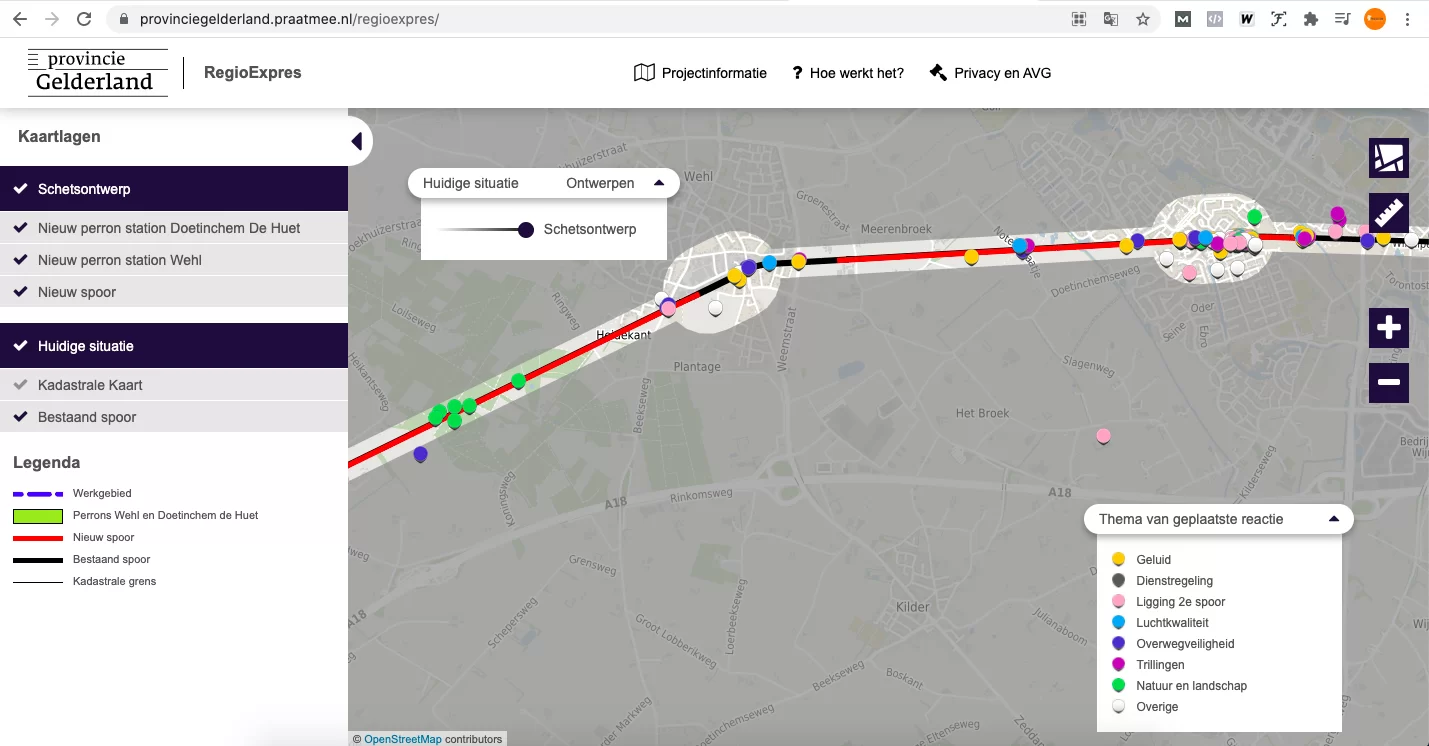Viewport: 1429px width, 746px height.
Task: Uncheck the Nieuw spoor layer
Action: click(77, 292)
